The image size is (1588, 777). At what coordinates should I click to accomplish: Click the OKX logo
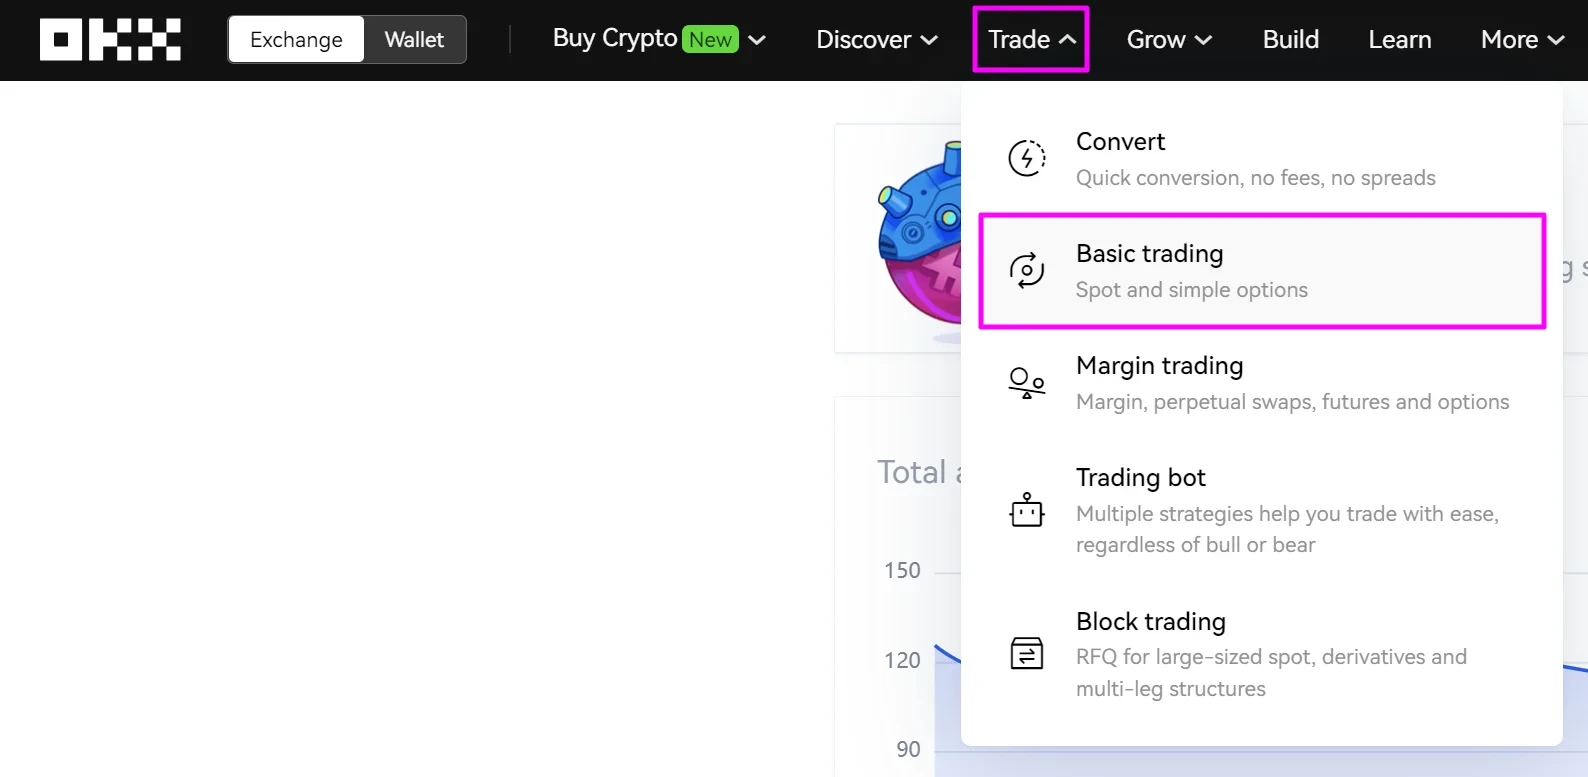[110, 40]
